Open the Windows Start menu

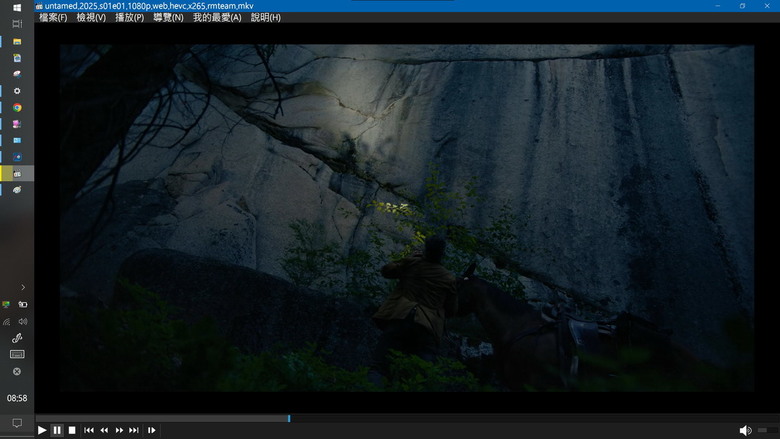[x=17, y=7]
